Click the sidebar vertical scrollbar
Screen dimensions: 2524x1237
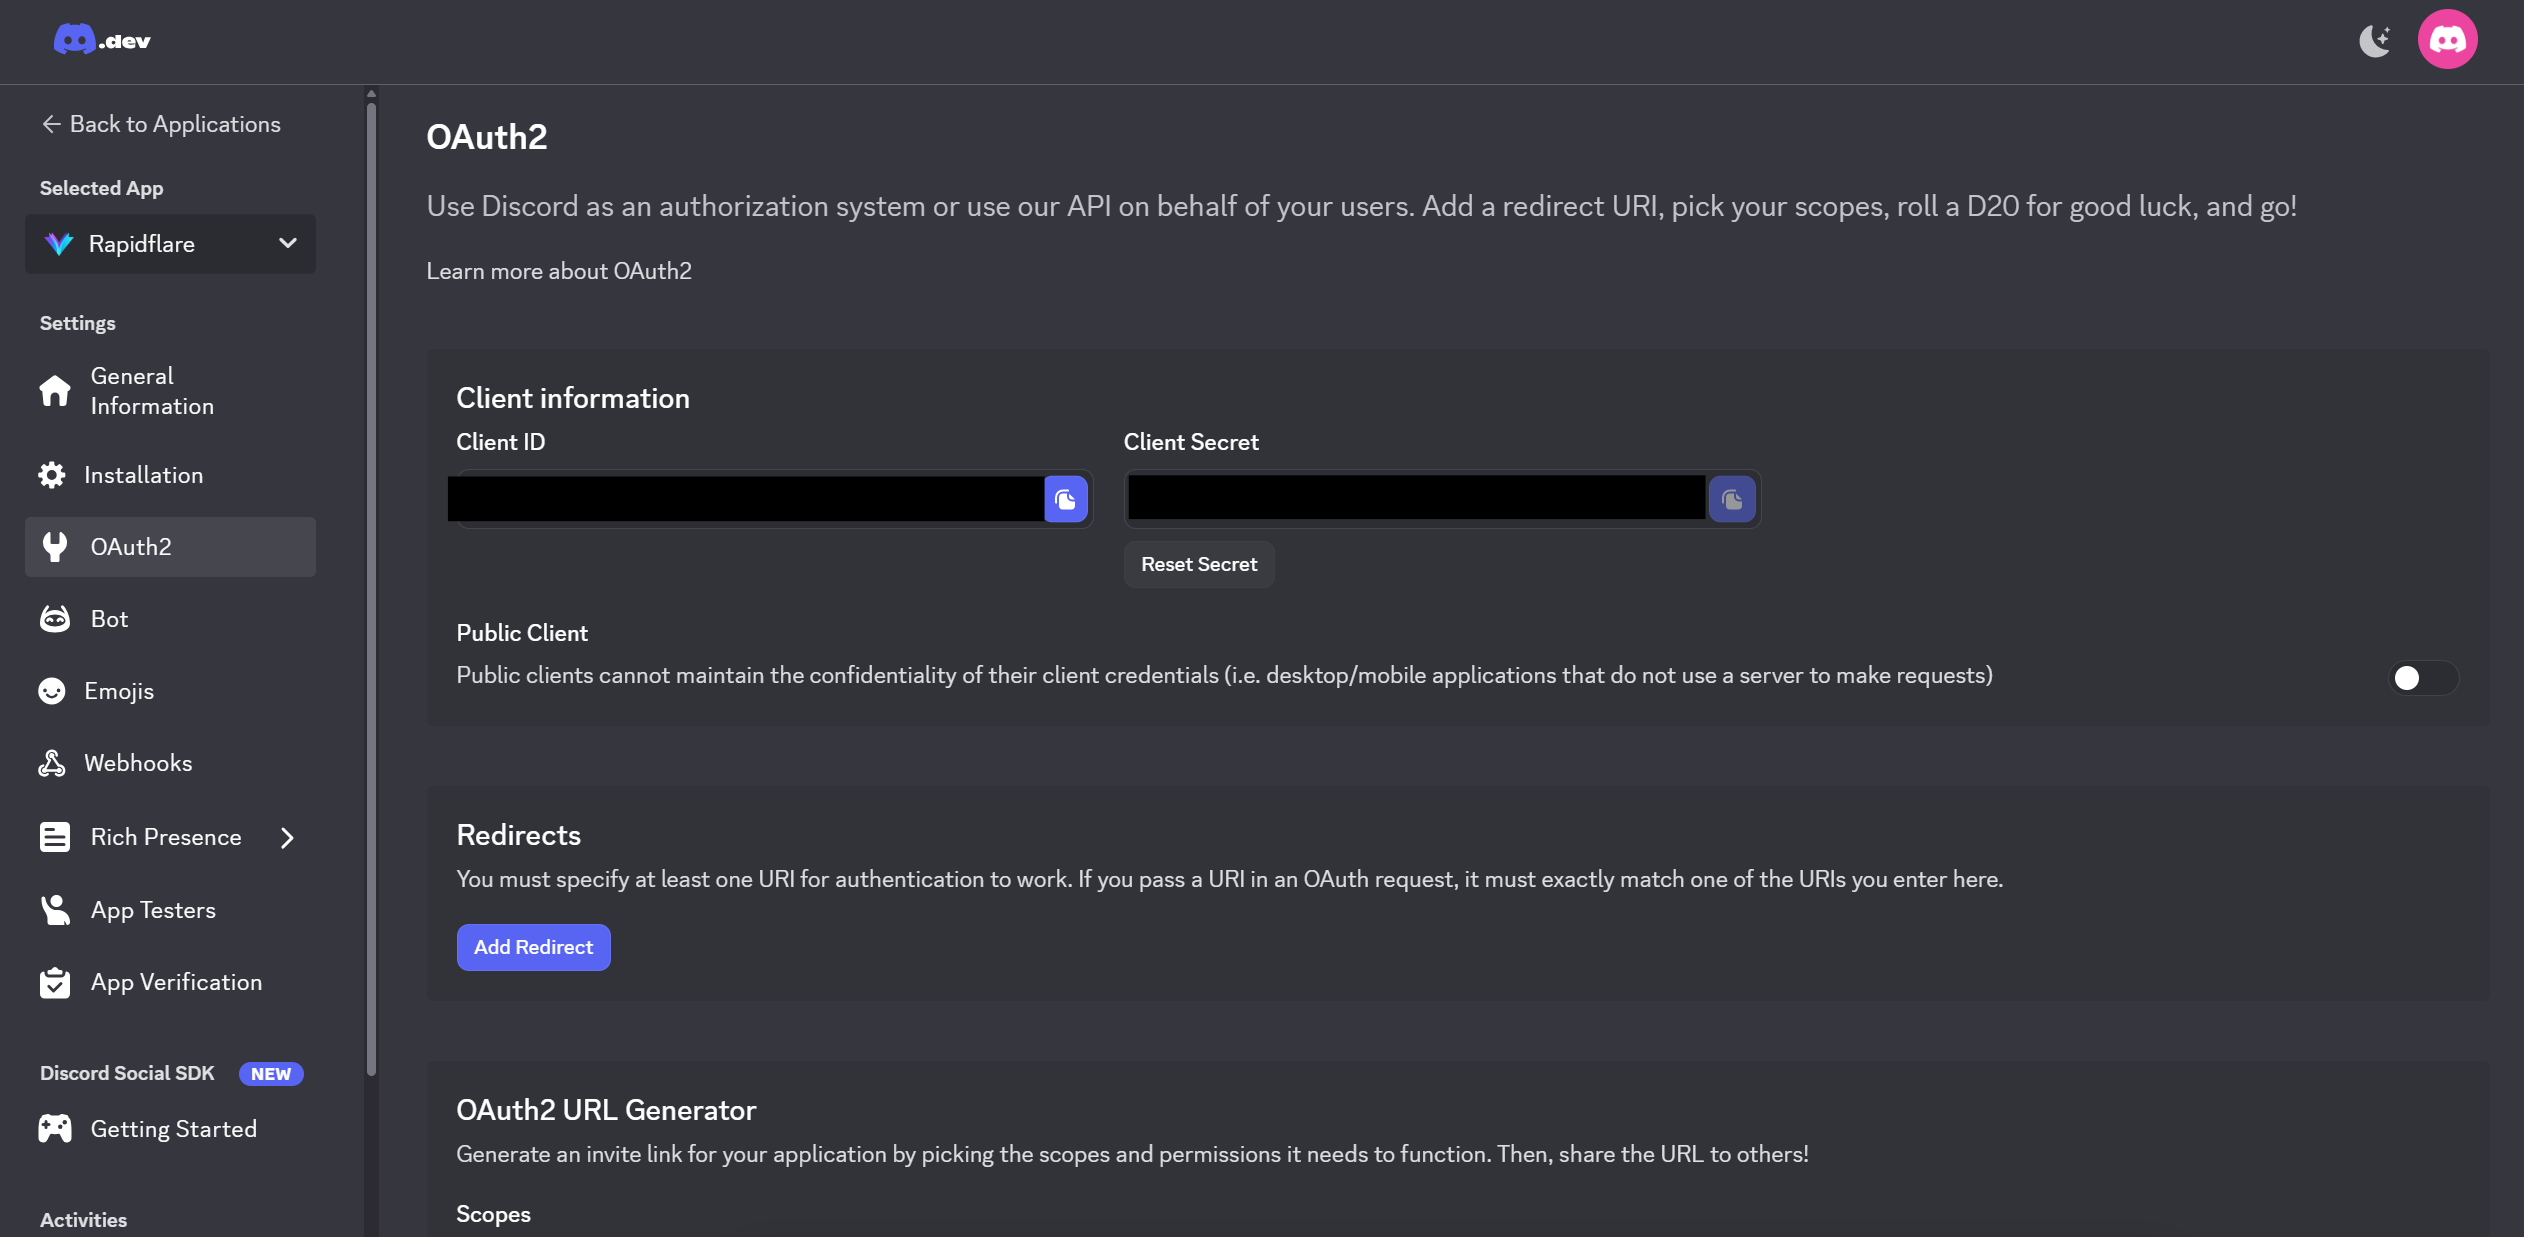coord(371,580)
